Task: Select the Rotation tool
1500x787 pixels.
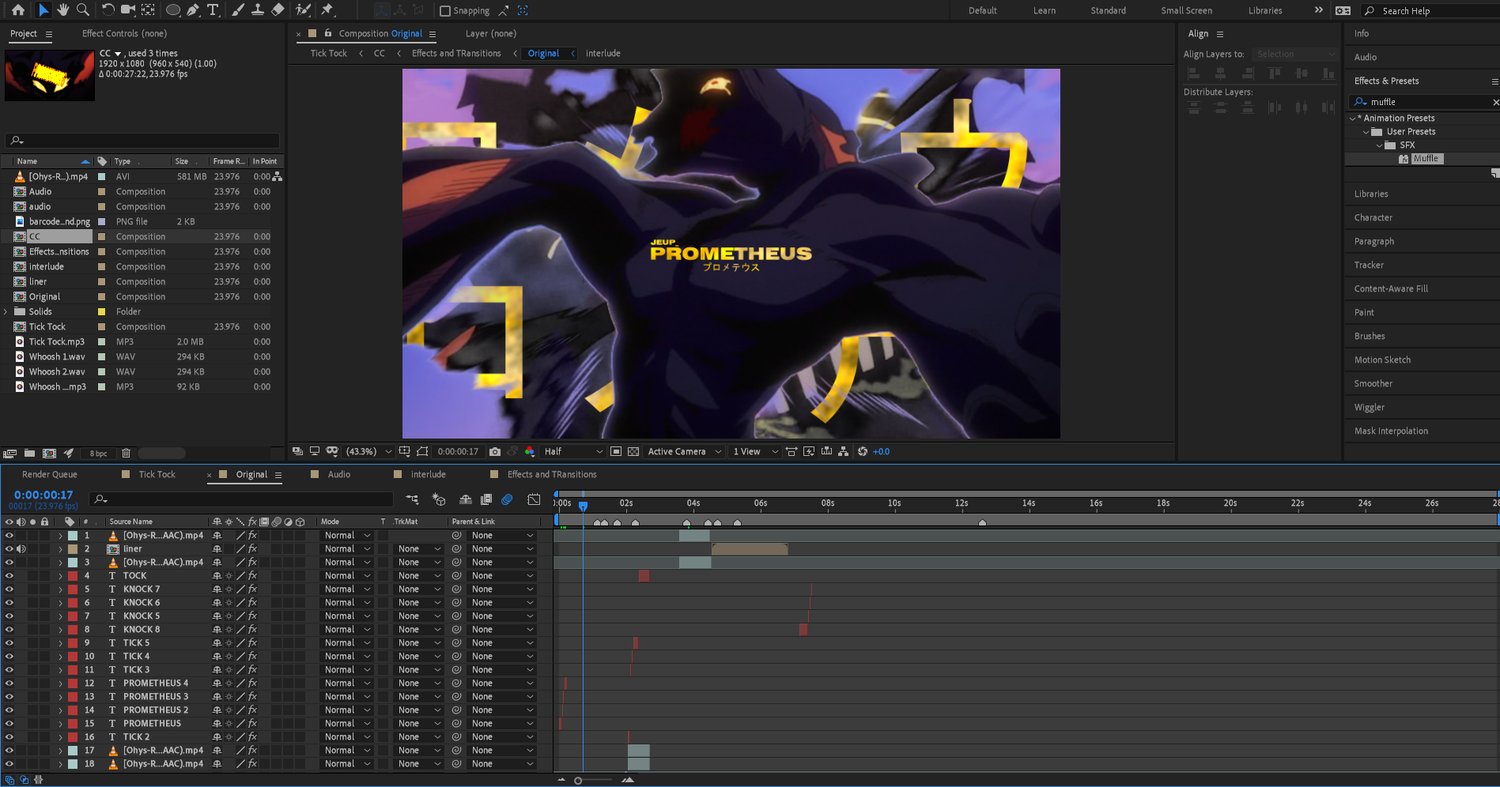Action: 108,10
